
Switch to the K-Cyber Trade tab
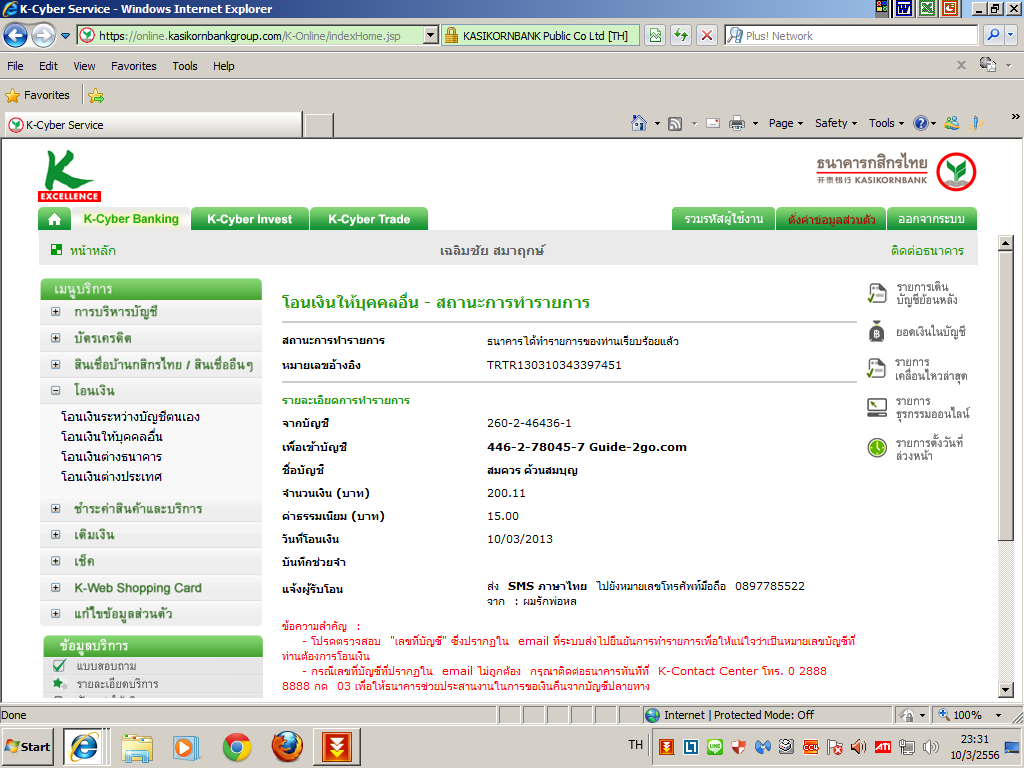click(x=369, y=219)
